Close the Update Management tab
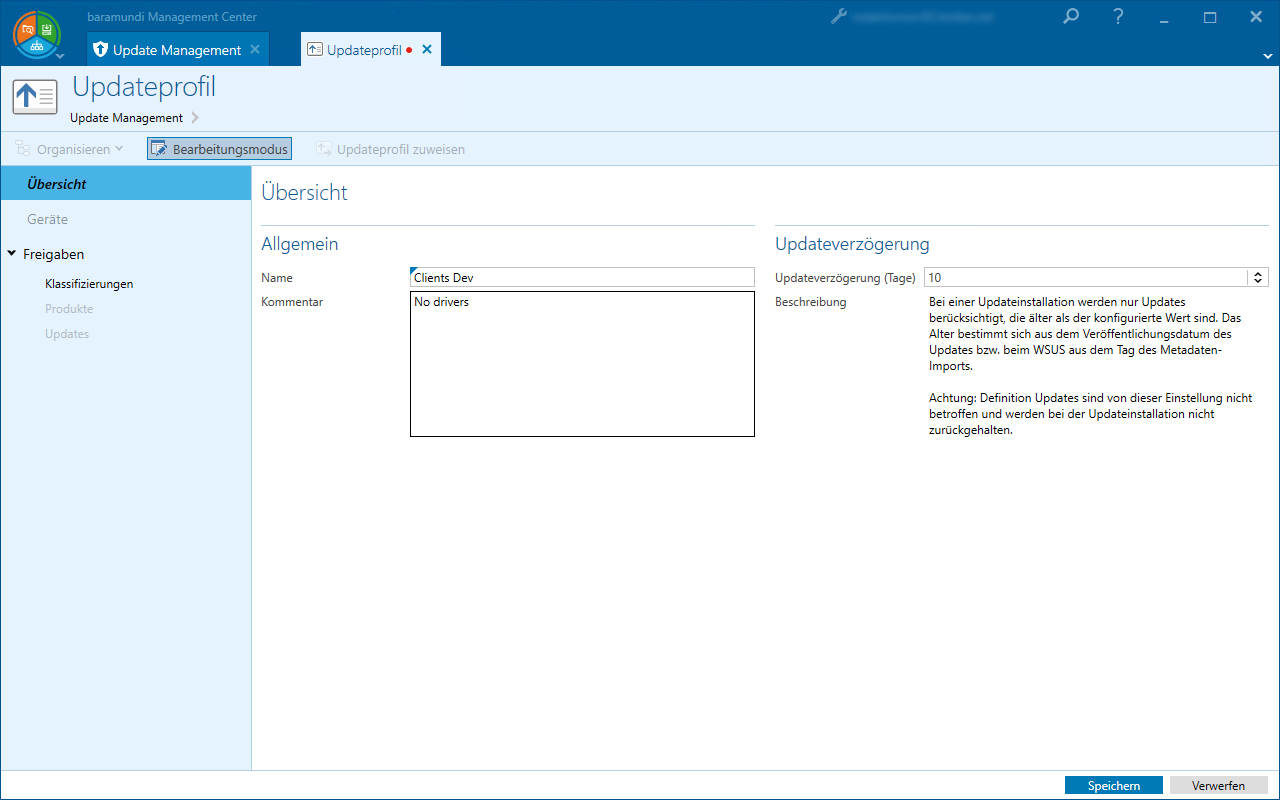 point(255,49)
